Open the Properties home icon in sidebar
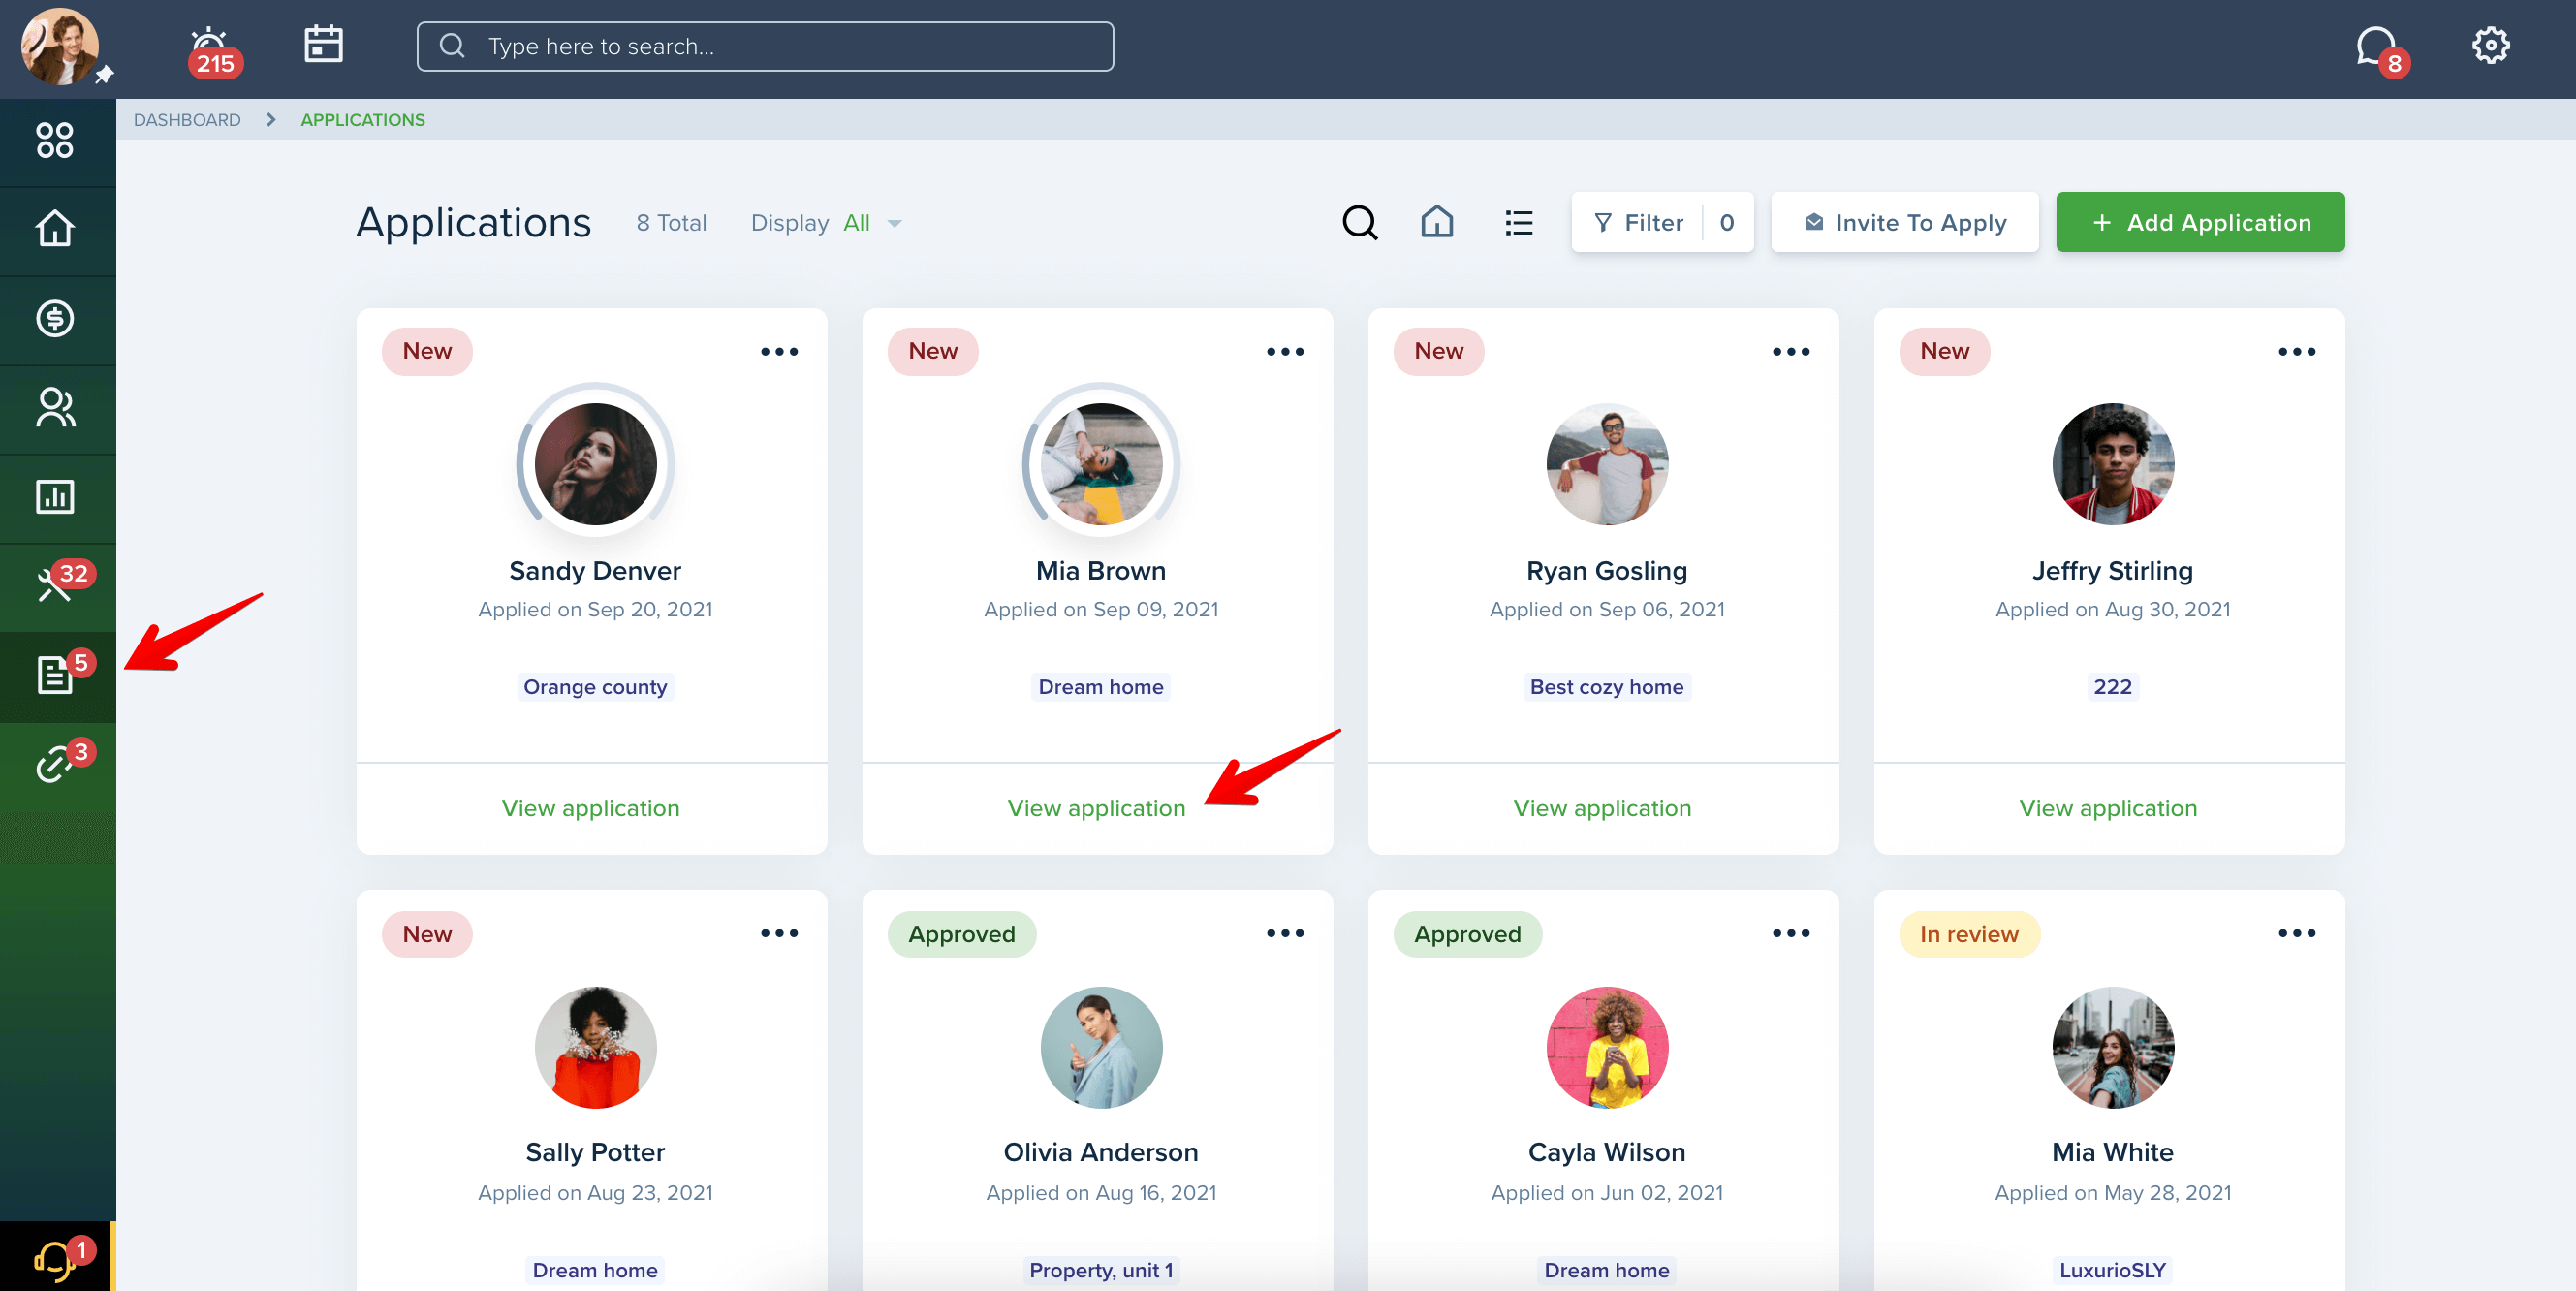The height and width of the screenshot is (1291, 2576). [55, 229]
